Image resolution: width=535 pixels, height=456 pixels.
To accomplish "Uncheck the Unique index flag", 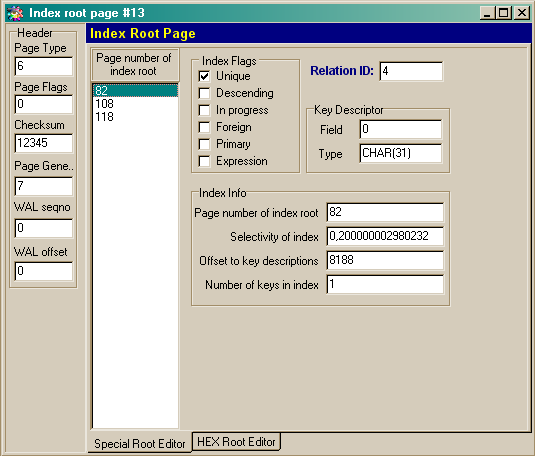I will 204,76.
